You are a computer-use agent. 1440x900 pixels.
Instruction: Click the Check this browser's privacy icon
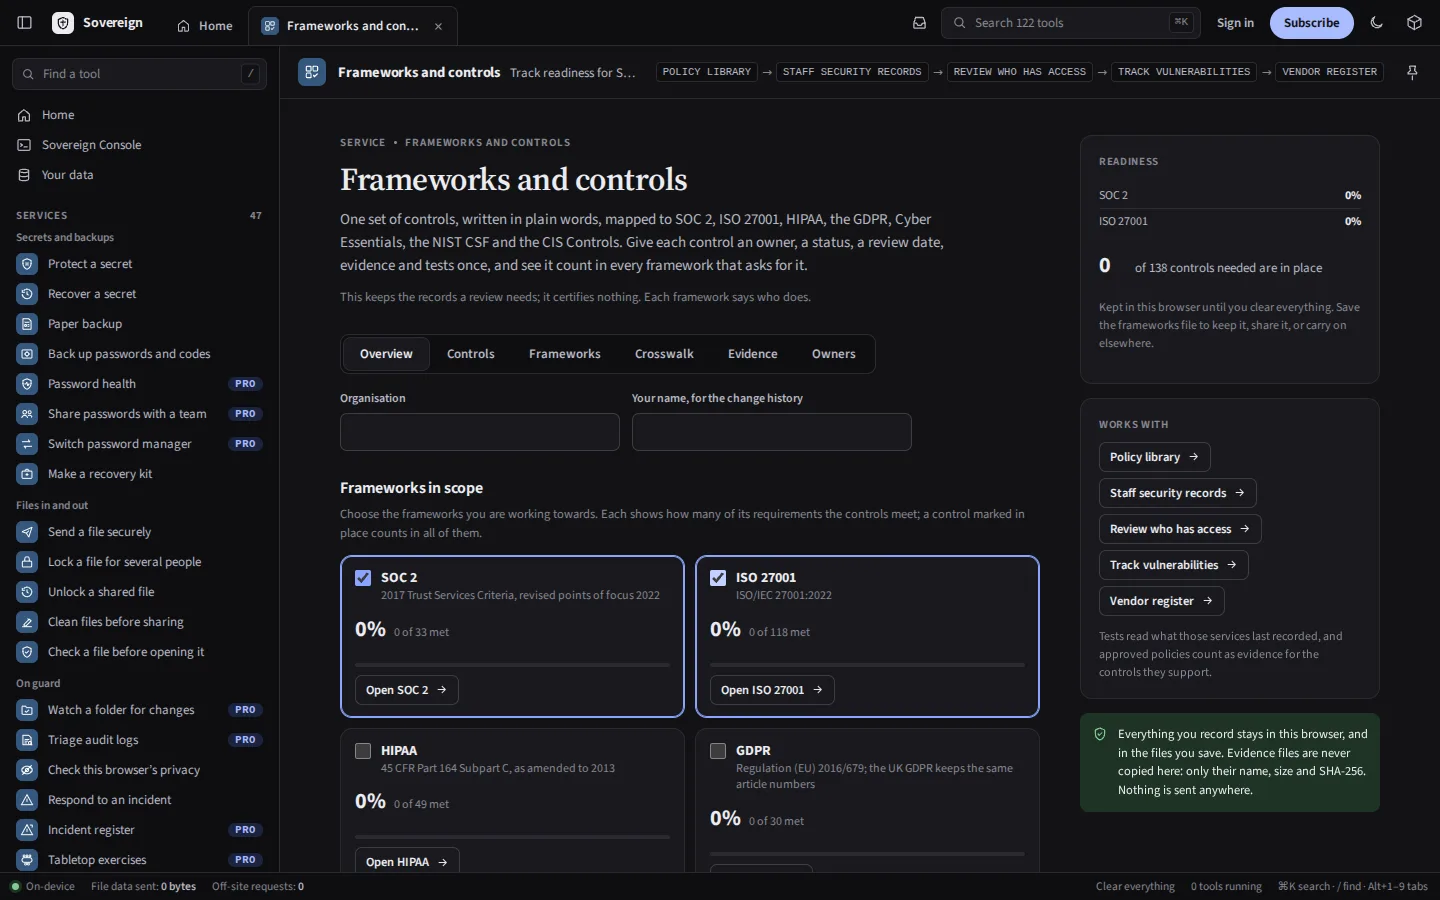[x=27, y=770]
